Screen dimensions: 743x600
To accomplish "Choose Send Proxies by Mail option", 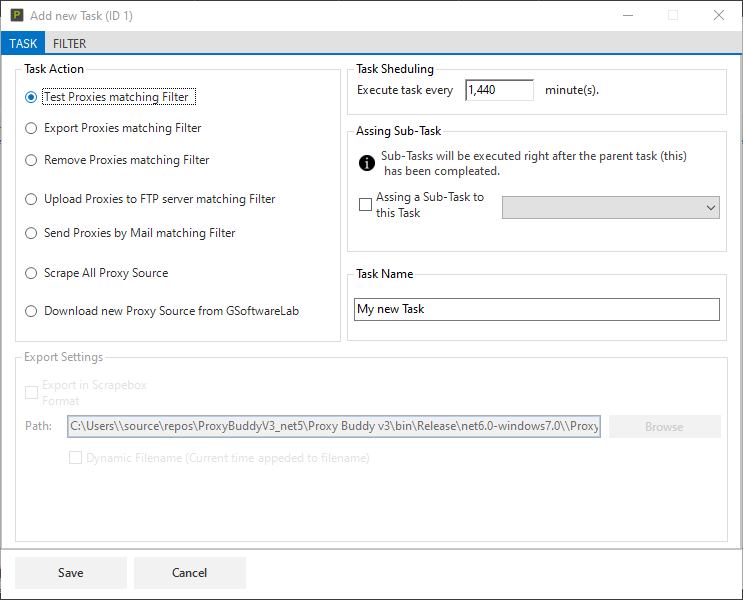I will (x=31, y=233).
